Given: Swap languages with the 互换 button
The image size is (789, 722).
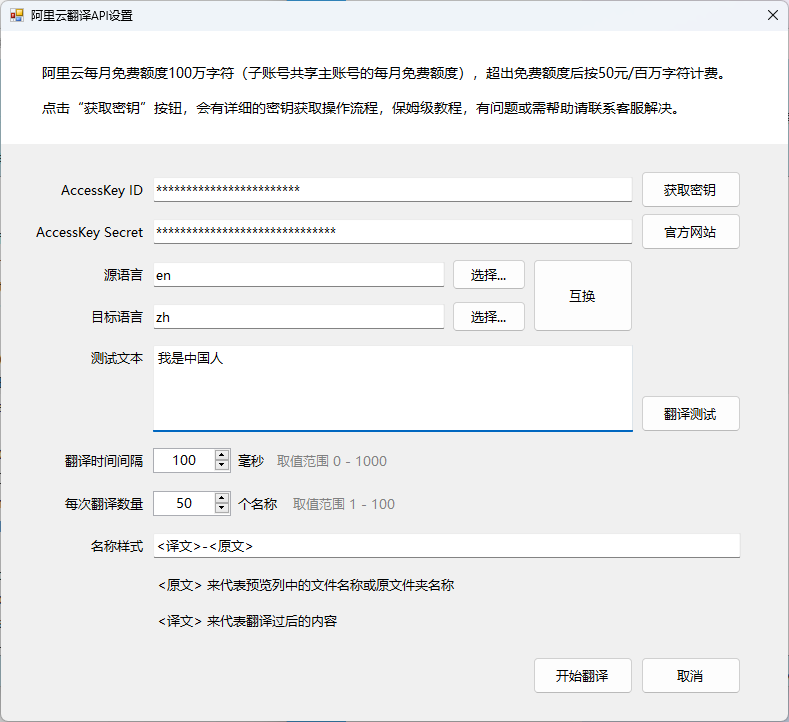Looking at the screenshot, I should coord(583,296).
